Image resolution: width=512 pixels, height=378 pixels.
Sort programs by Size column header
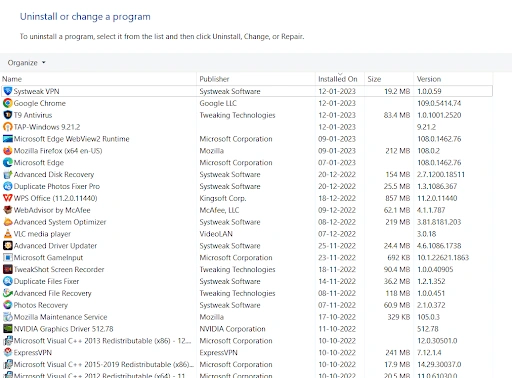point(374,79)
